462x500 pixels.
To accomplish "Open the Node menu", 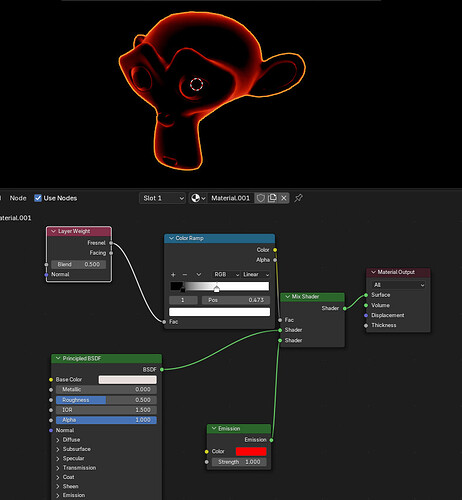I will point(18,198).
